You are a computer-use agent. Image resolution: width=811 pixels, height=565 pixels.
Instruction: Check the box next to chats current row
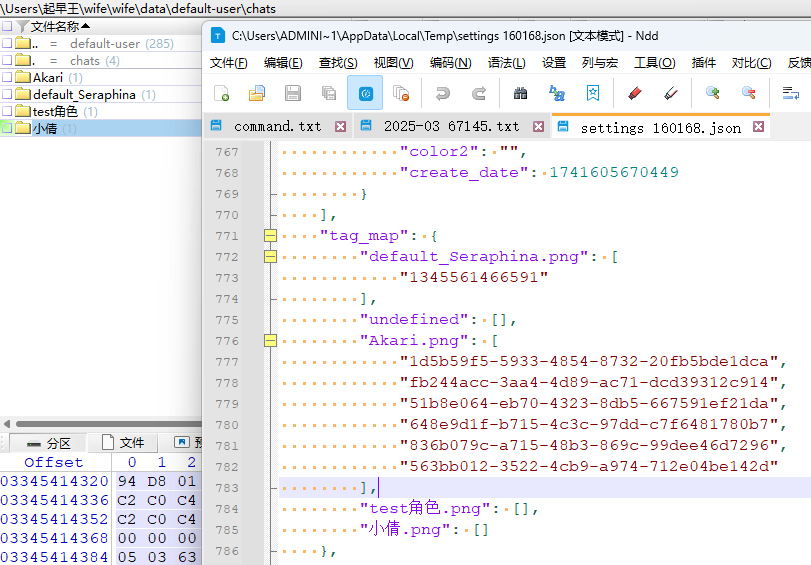[x=7, y=60]
